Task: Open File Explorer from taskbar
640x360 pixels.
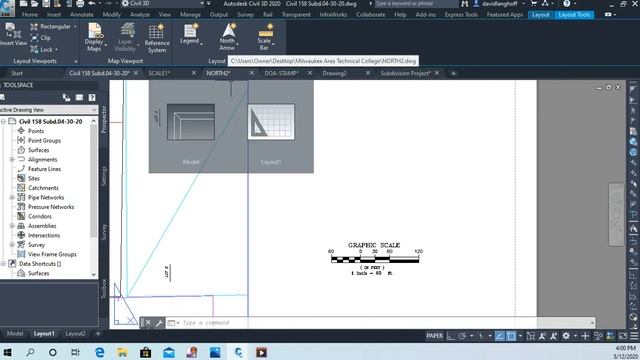Action: pyautogui.click(x=122, y=352)
